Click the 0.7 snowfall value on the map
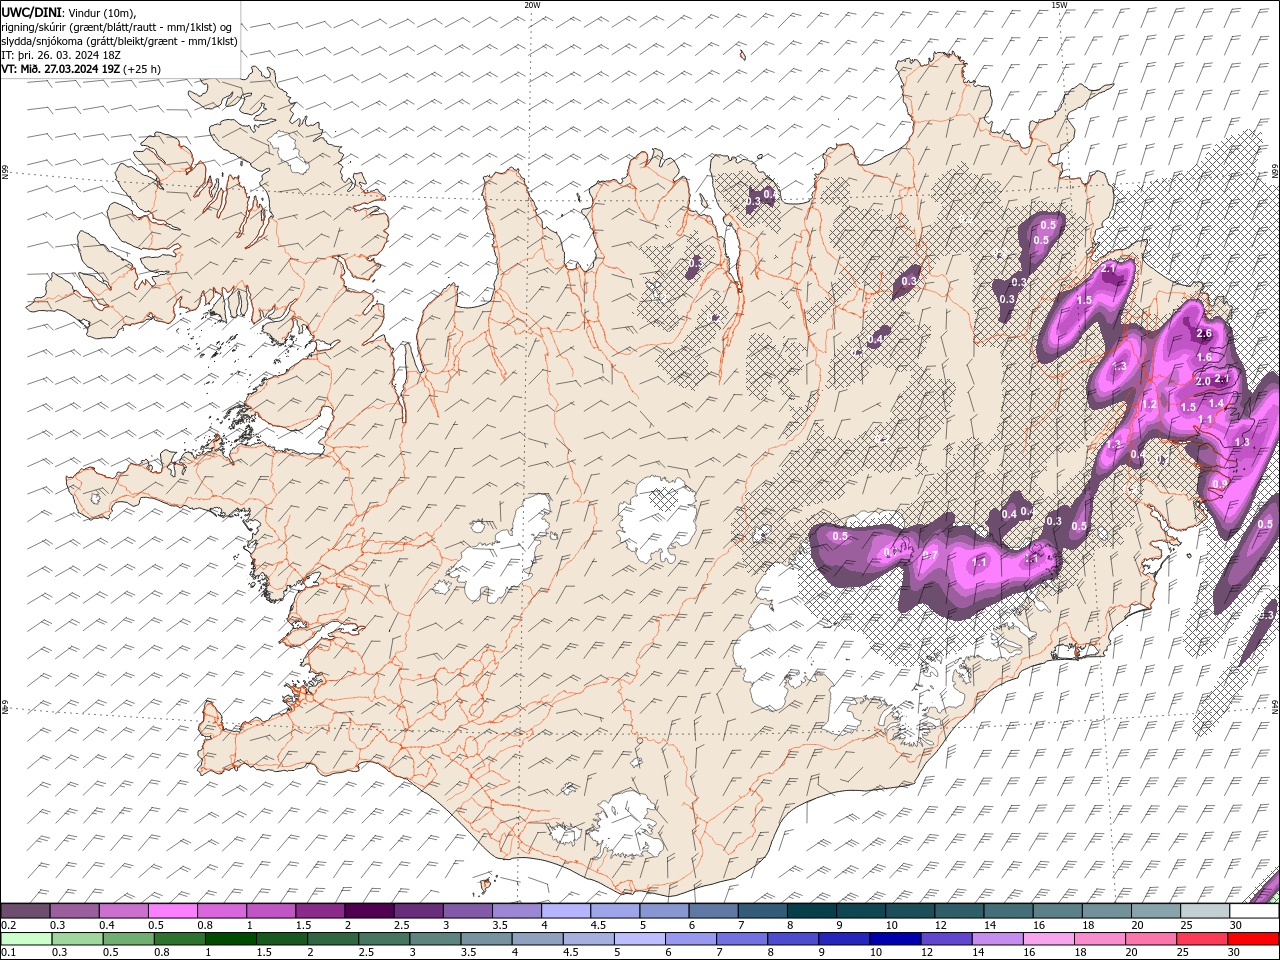This screenshot has width=1280, height=960. tap(929, 555)
